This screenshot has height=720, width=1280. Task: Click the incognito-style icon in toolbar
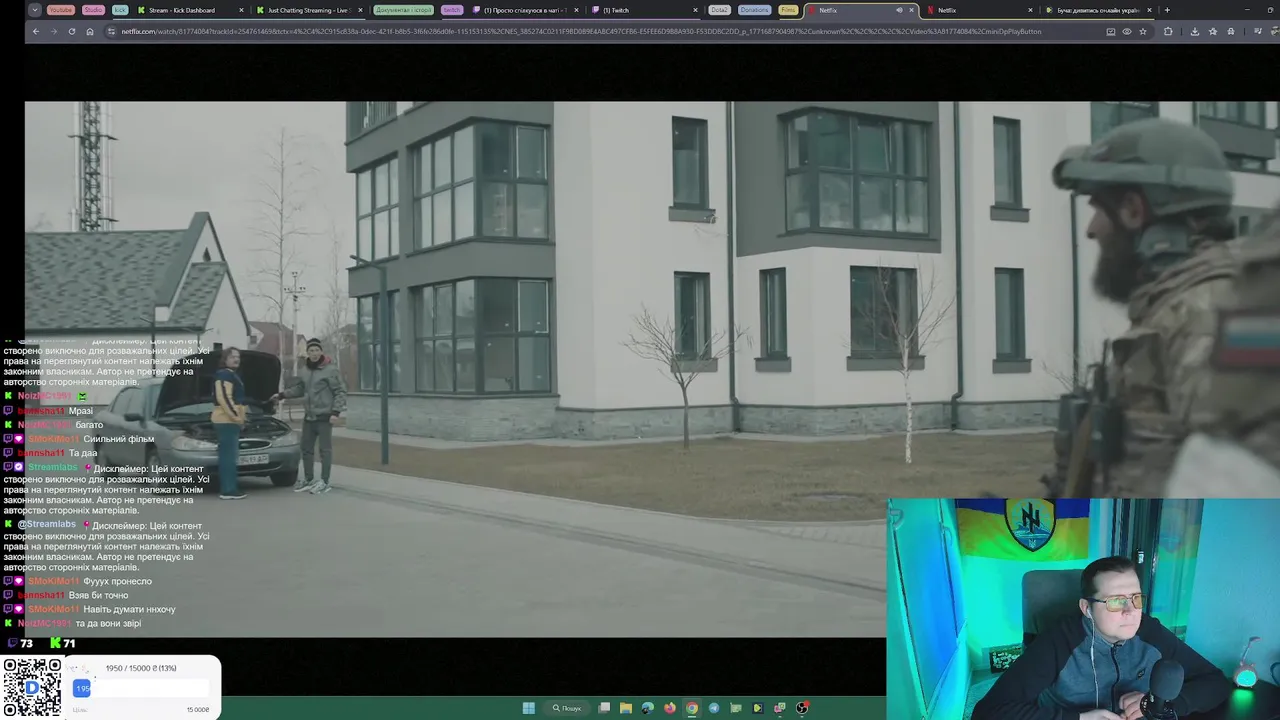(1231, 31)
